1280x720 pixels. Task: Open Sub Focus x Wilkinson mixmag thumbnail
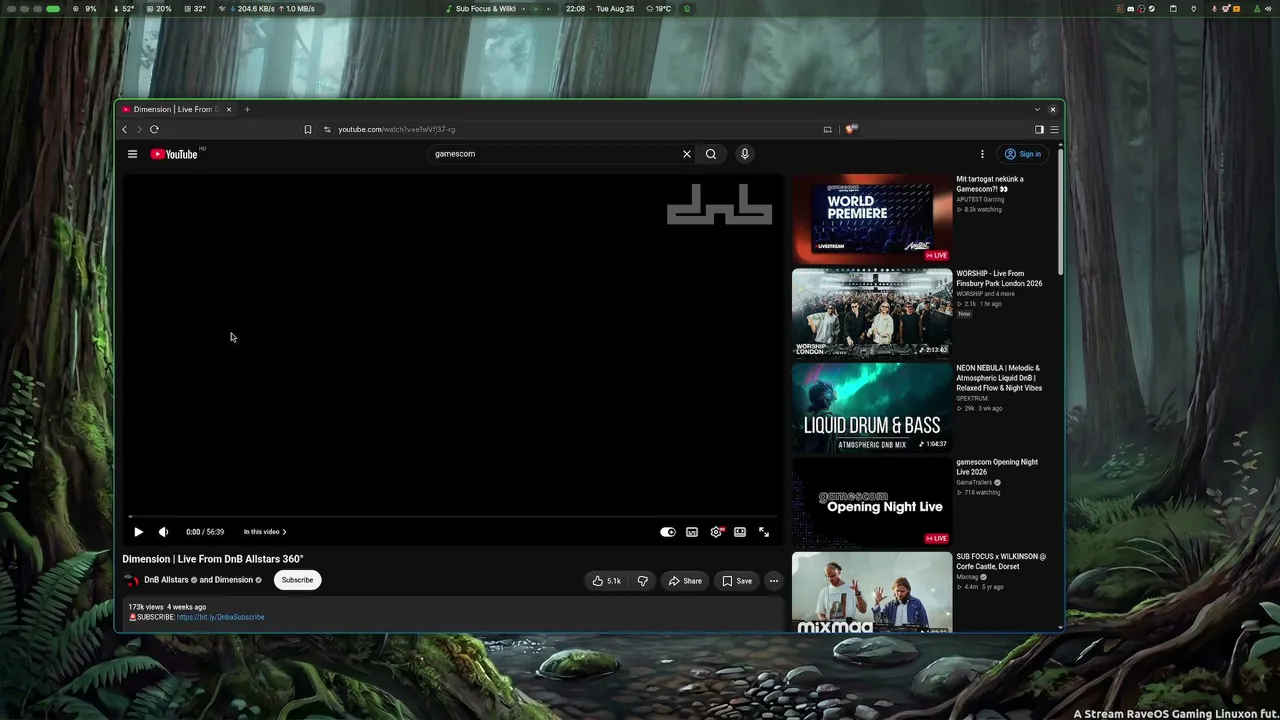pos(872,592)
